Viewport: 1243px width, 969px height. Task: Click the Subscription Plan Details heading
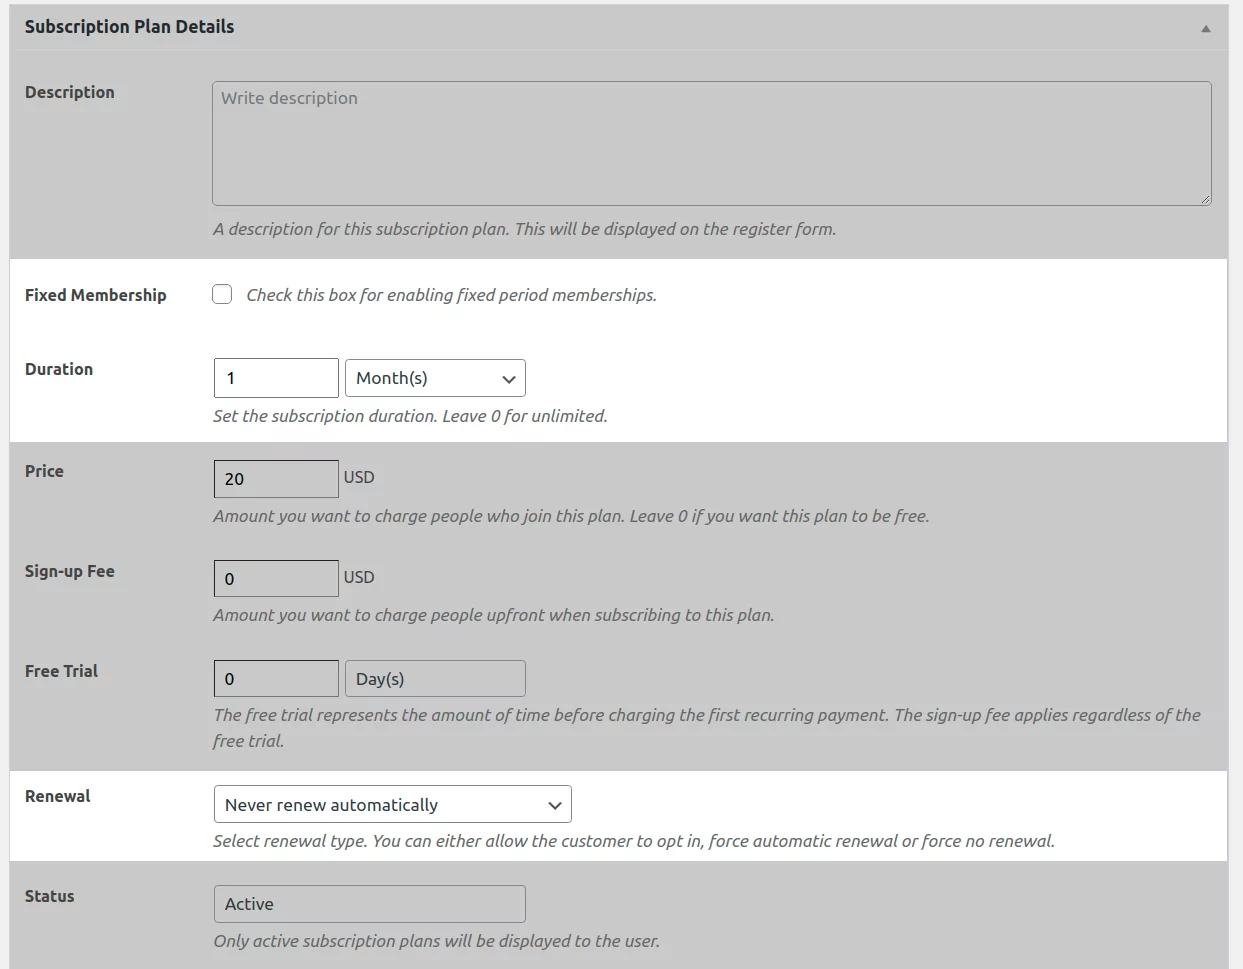coord(129,27)
